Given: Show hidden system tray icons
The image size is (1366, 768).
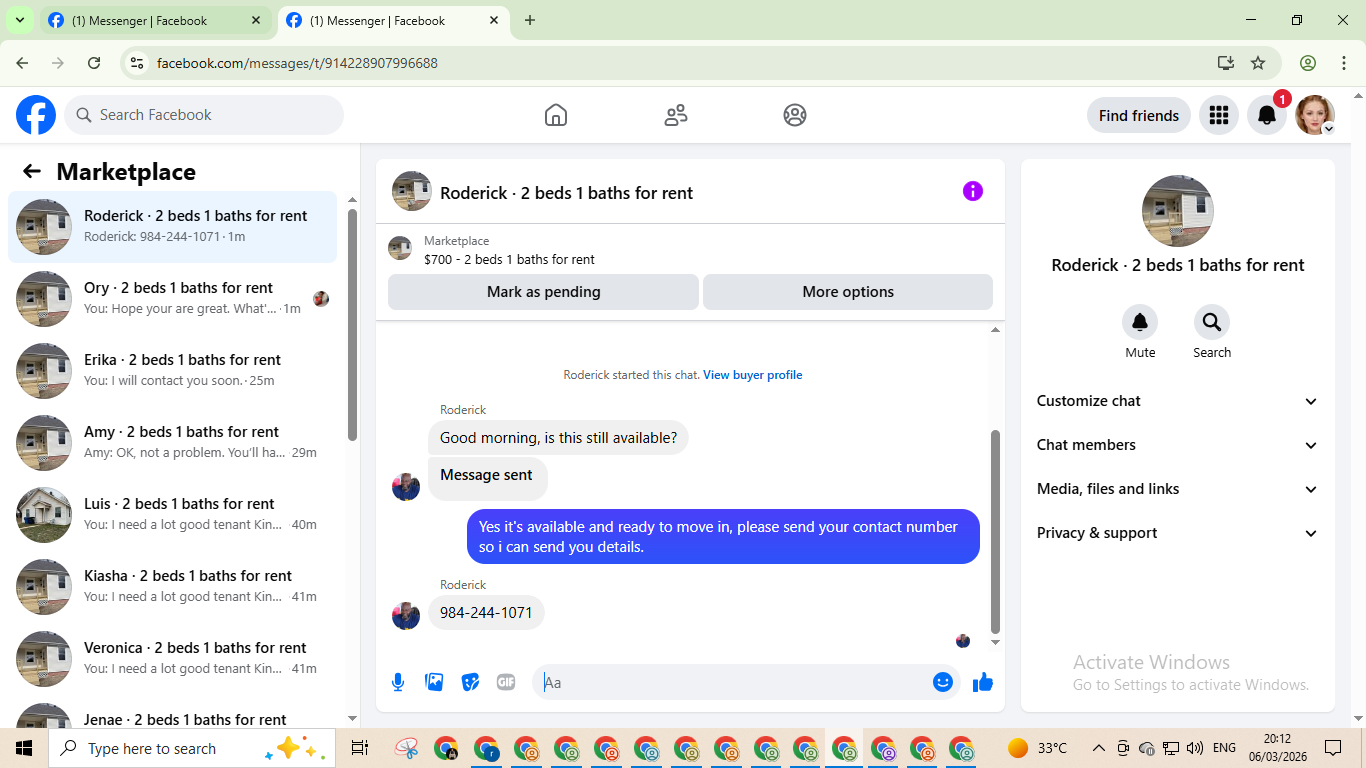Looking at the screenshot, I should tap(1099, 748).
